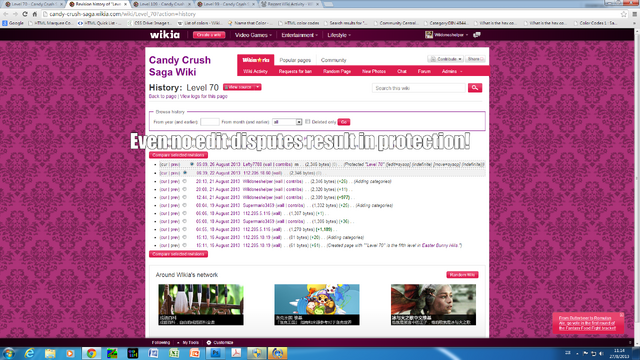Image resolution: width=640 pixels, height=360 pixels.
Task: Follow View logs for this page link
Action: click(204, 96)
